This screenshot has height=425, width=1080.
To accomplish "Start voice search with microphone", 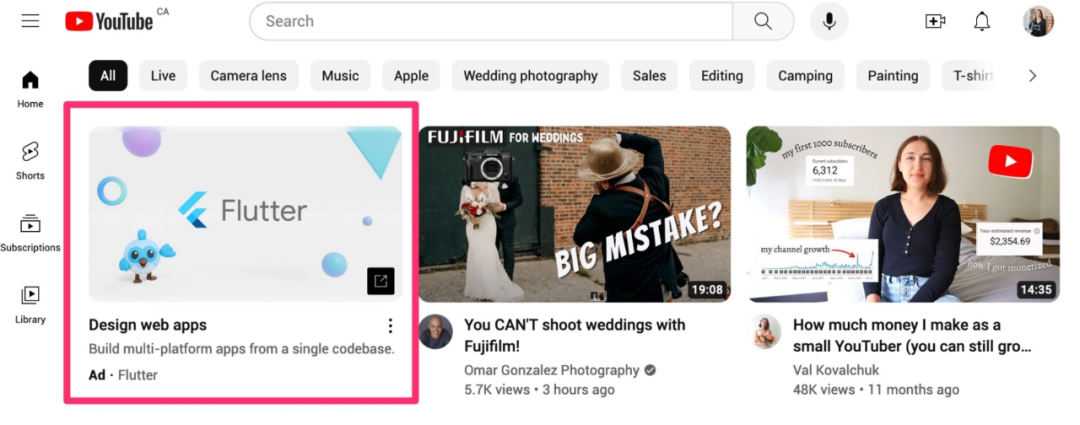I will click(829, 21).
